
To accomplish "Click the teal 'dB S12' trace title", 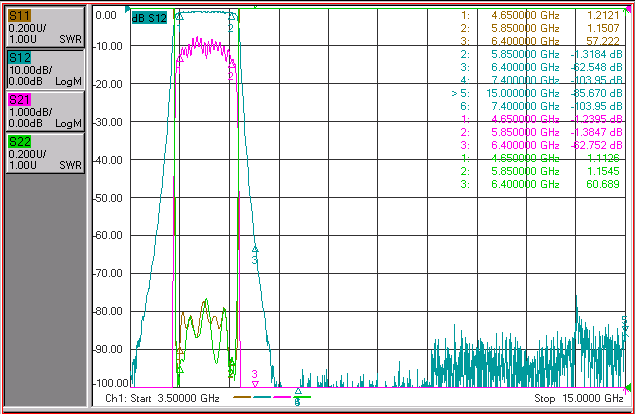I will [149, 18].
